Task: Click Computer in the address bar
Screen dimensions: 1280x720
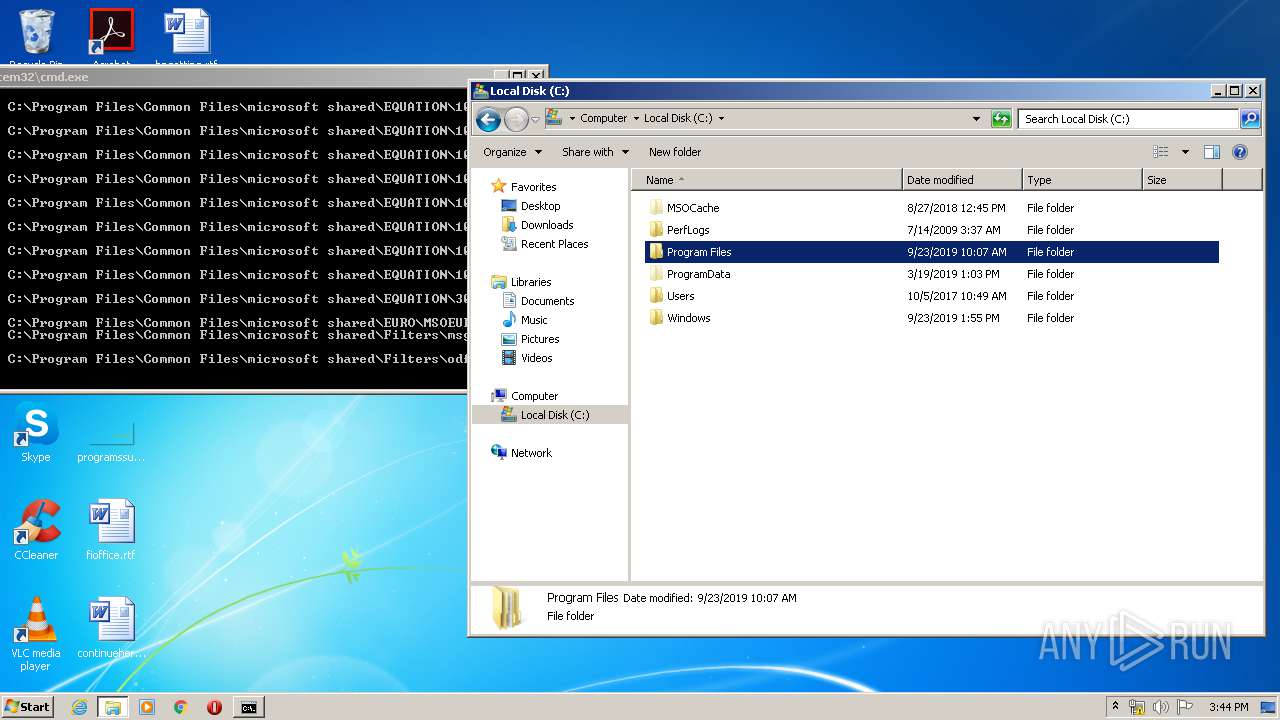Action: coord(604,118)
